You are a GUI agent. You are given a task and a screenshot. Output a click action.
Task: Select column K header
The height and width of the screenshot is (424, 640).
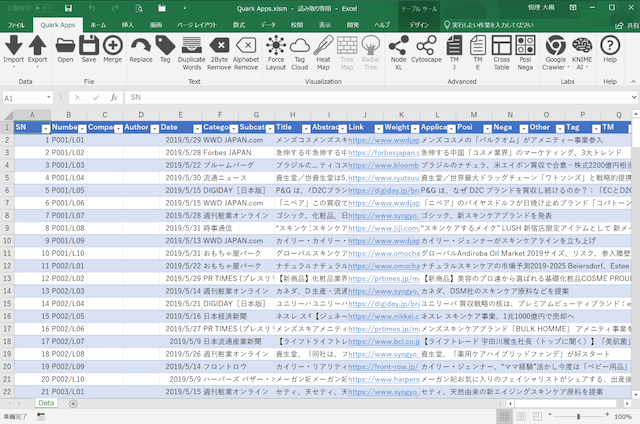(x=401, y=115)
